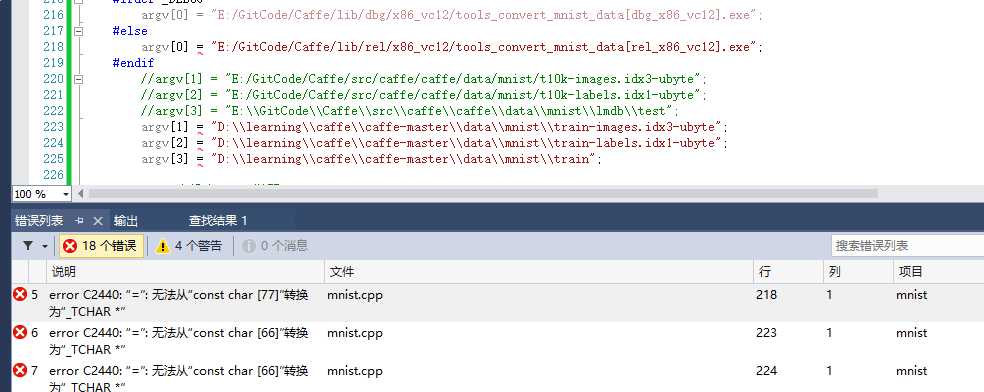
Task: Click the commented t10k-images line 220
Action: coord(424,79)
